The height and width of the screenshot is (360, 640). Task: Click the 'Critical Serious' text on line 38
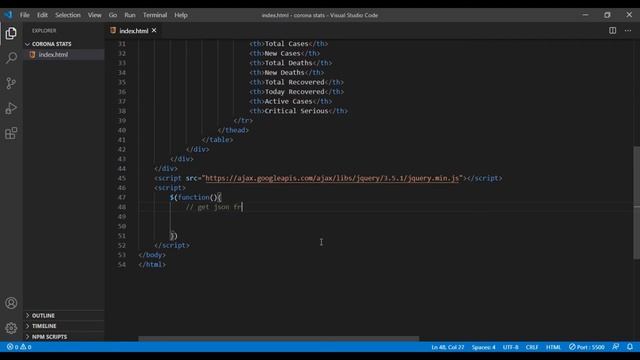click(296, 111)
